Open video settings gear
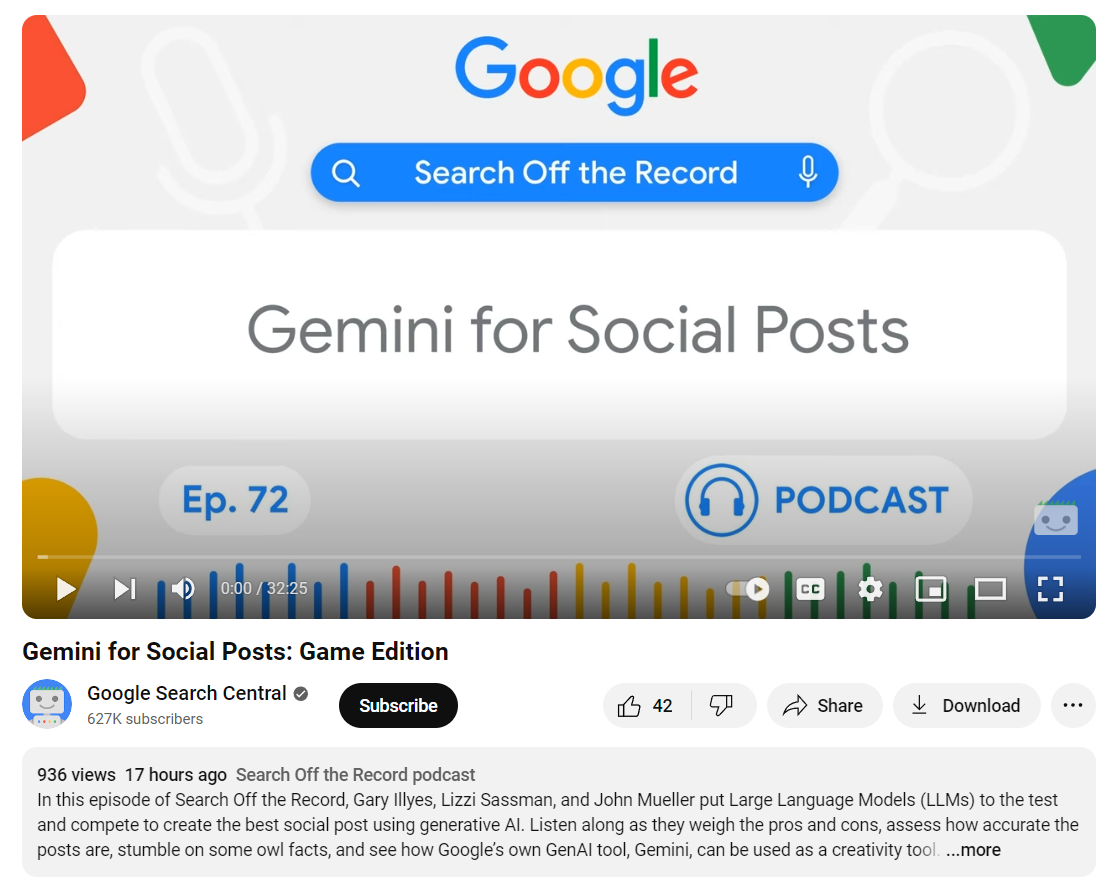The image size is (1112, 887). tap(870, 588)
